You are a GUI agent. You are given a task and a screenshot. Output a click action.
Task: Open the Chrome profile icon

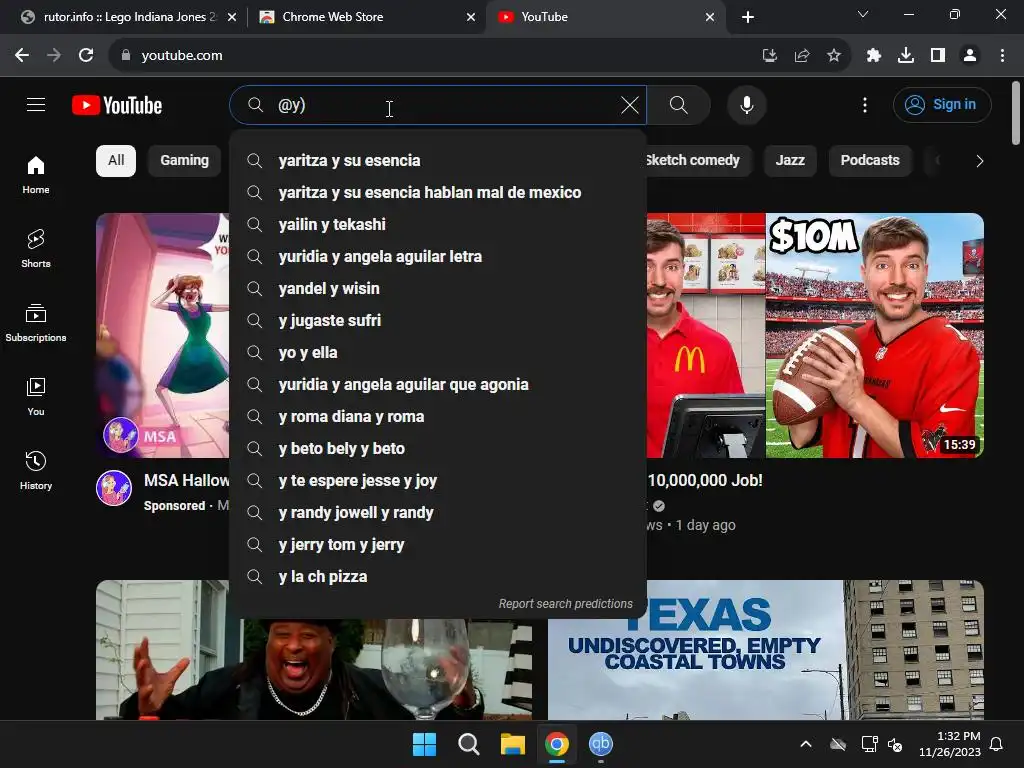[970, 56]
